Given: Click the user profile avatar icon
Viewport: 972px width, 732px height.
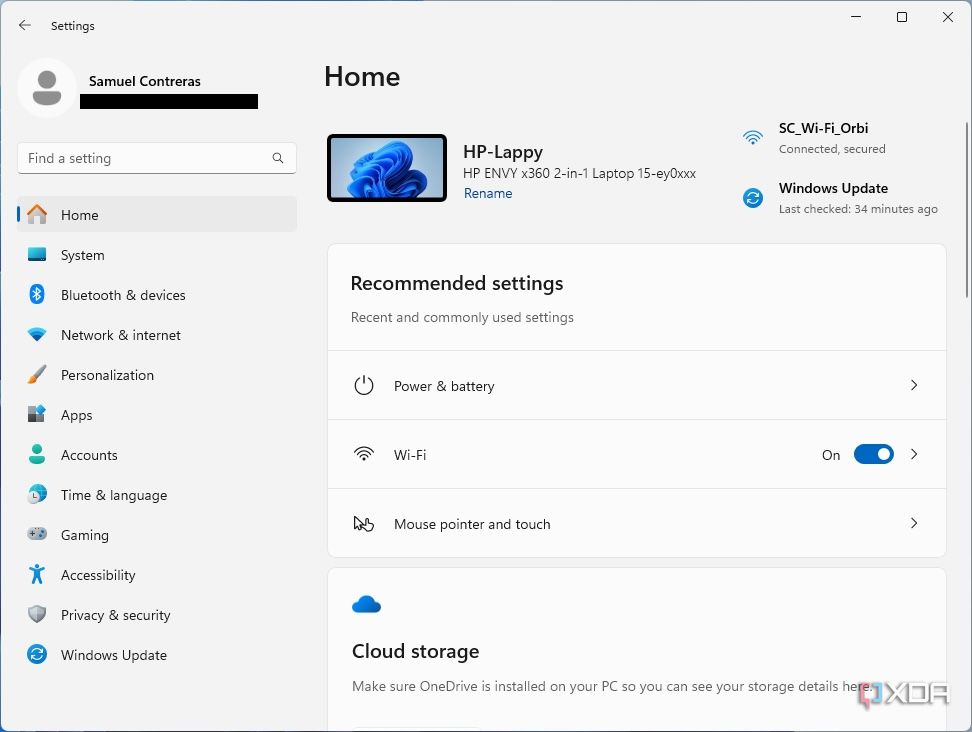Looking at the screenshot, I should pos(46,88).
